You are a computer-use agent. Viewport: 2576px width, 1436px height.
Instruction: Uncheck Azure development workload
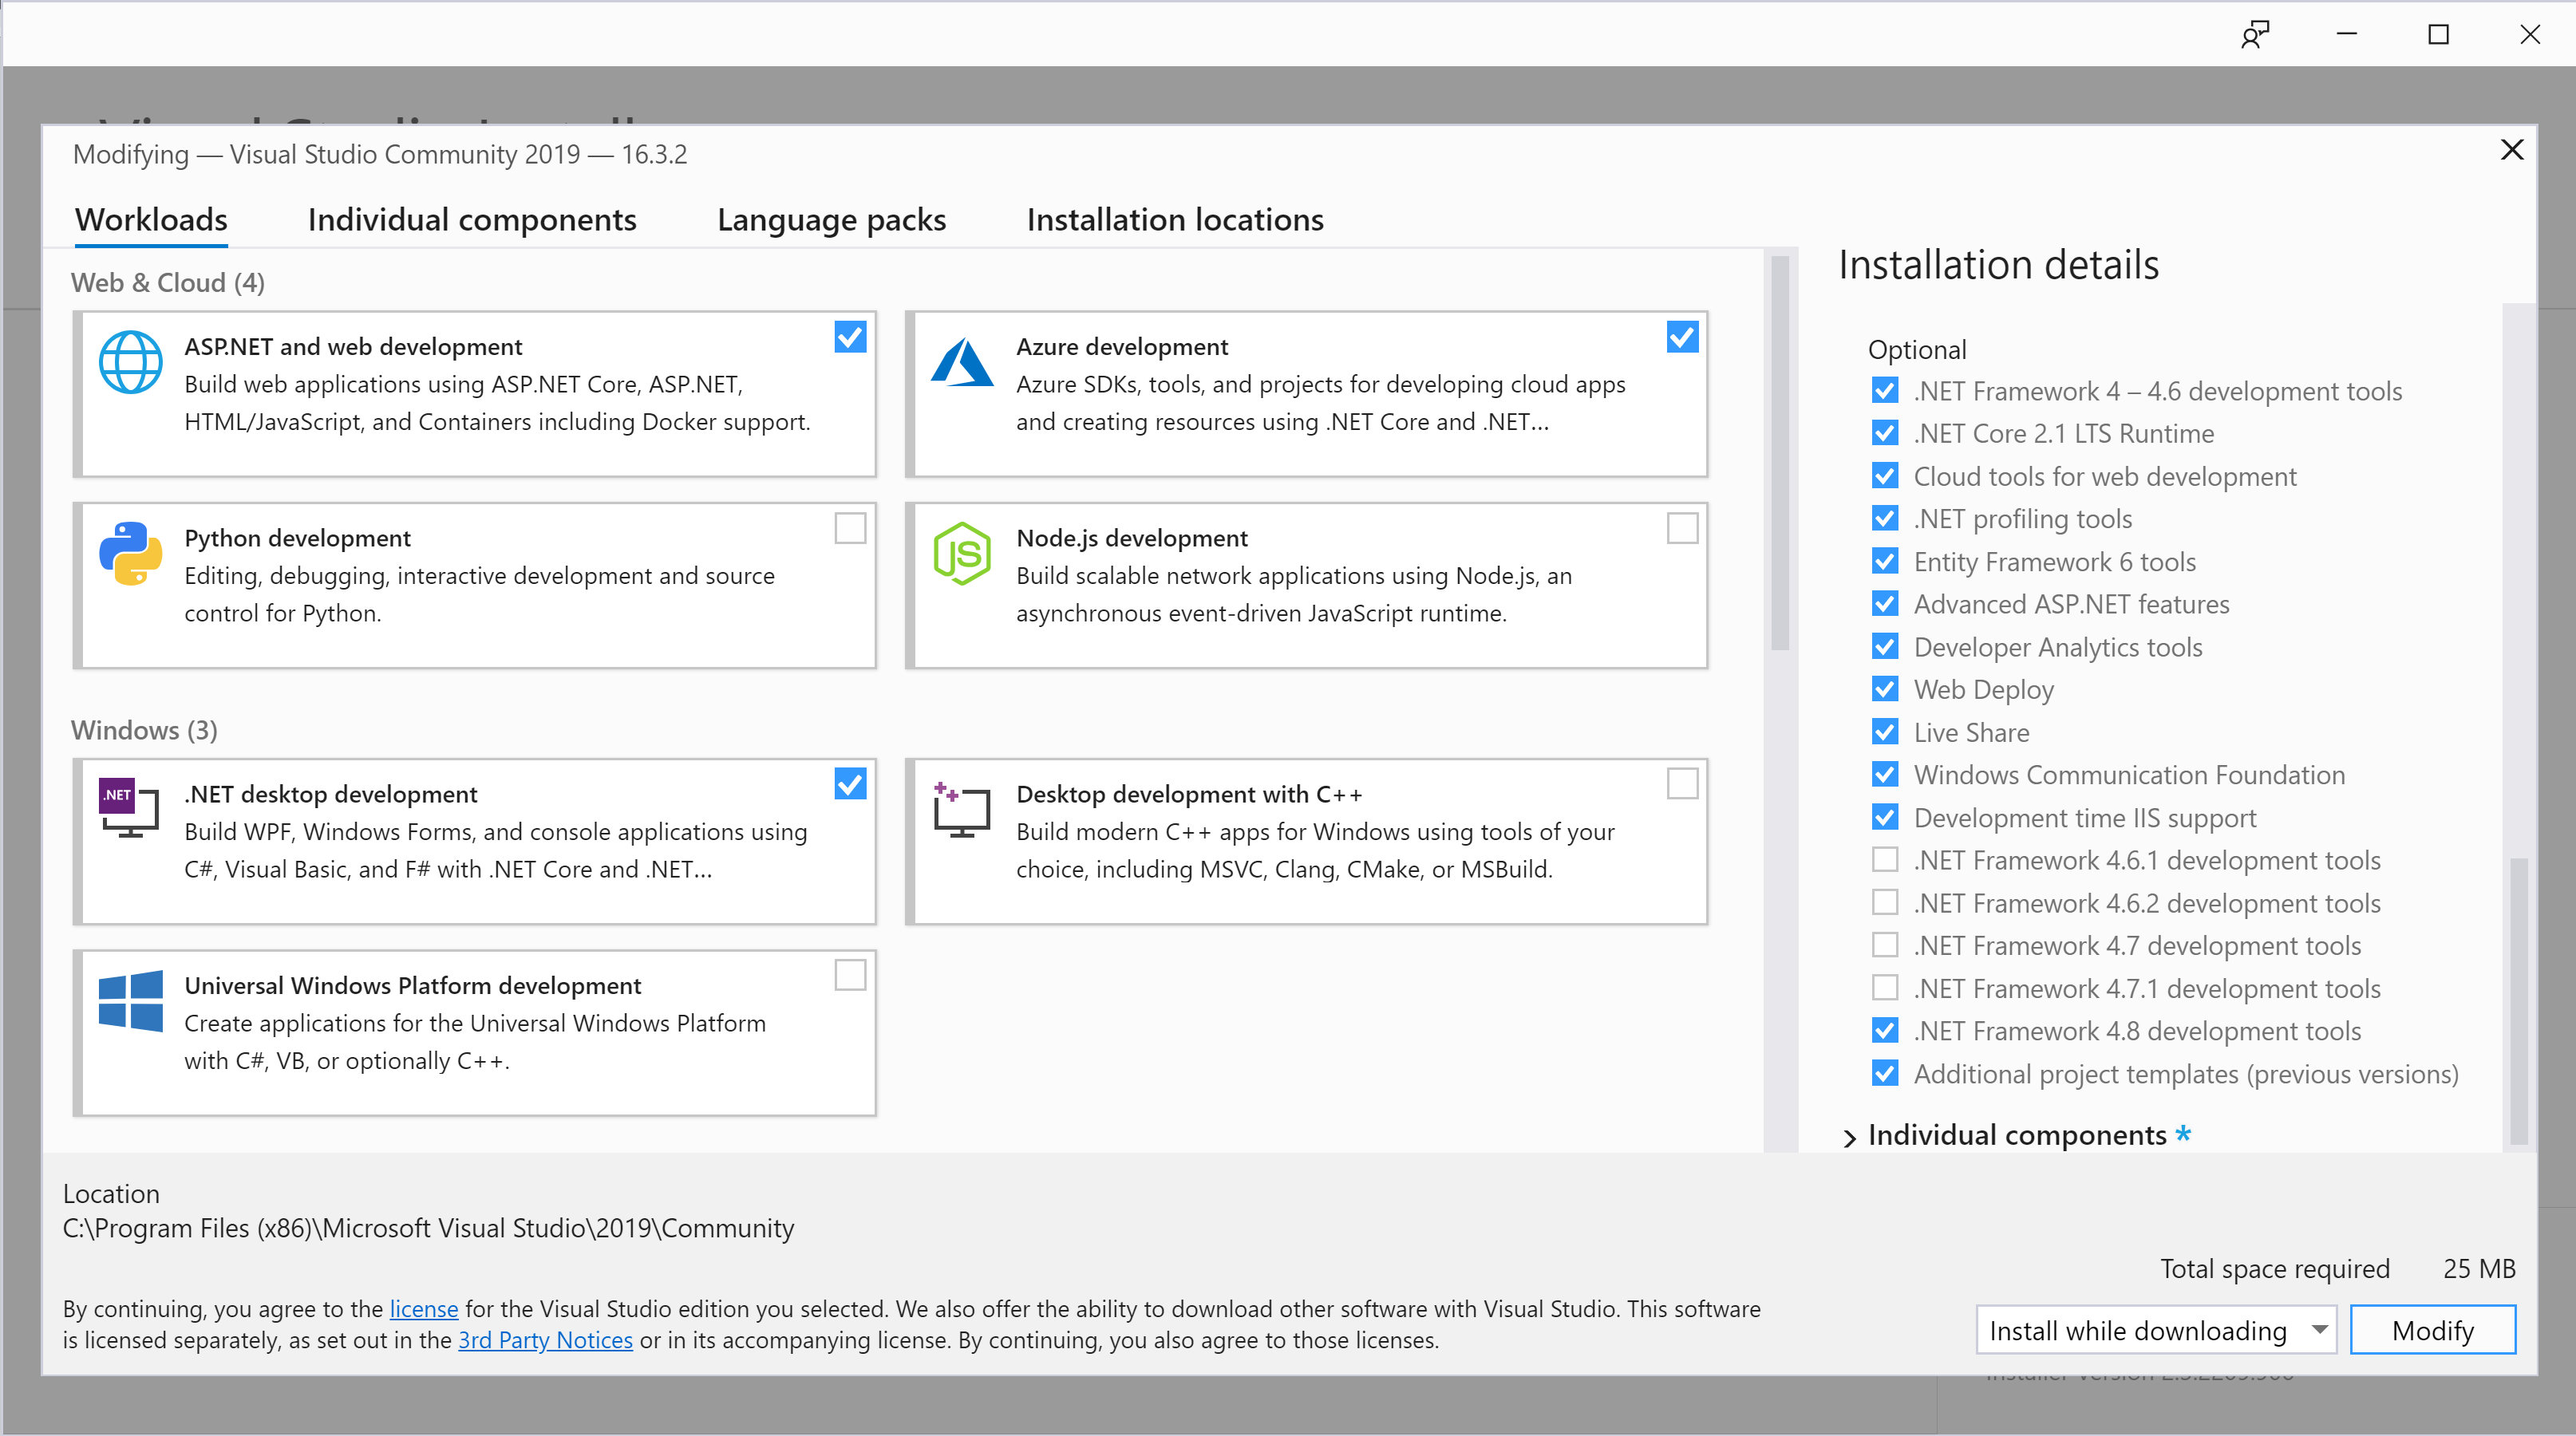pyautogui.click(x=1682, y=337)
